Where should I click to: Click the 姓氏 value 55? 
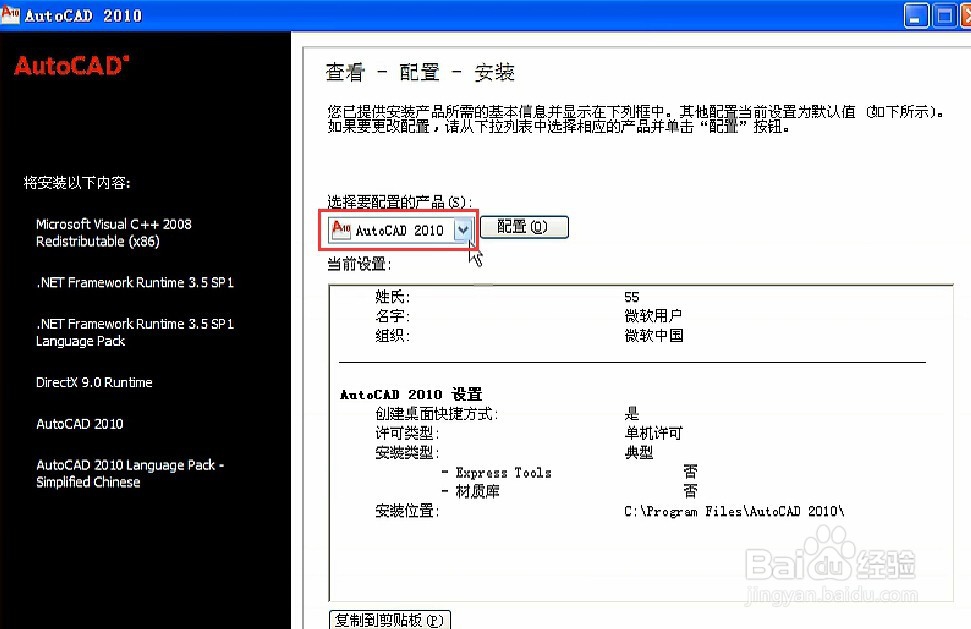pos(632,297)
